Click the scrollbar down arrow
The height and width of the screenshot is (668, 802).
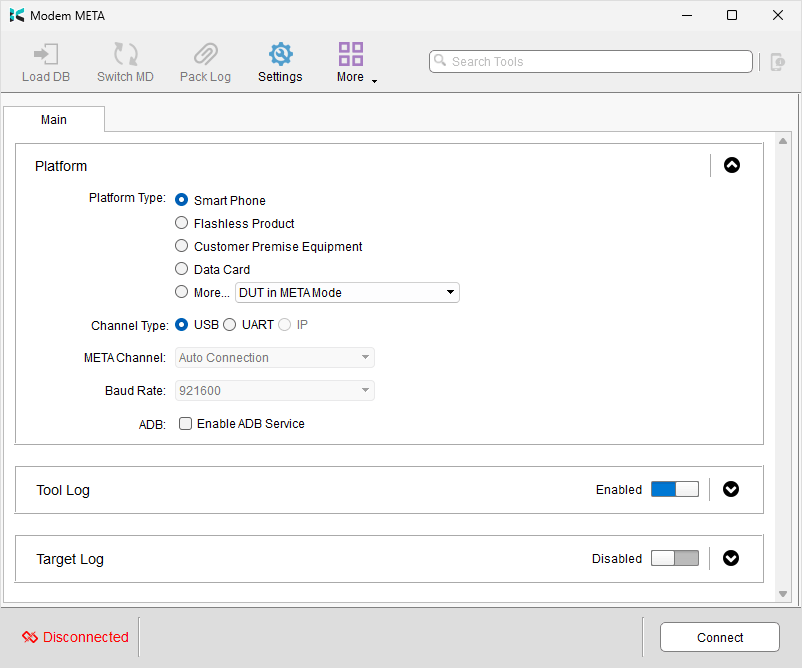[783, 594]
